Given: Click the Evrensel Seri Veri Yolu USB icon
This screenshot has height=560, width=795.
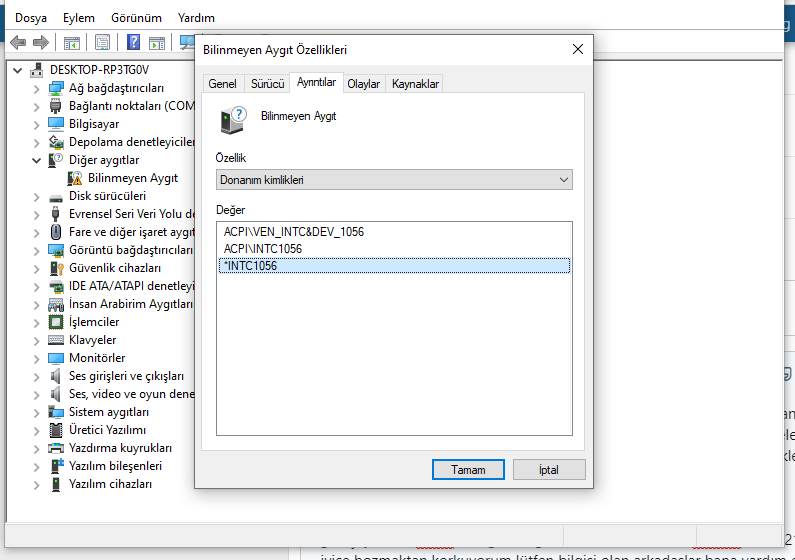Looking at the screenshot, I should [56, 214].
